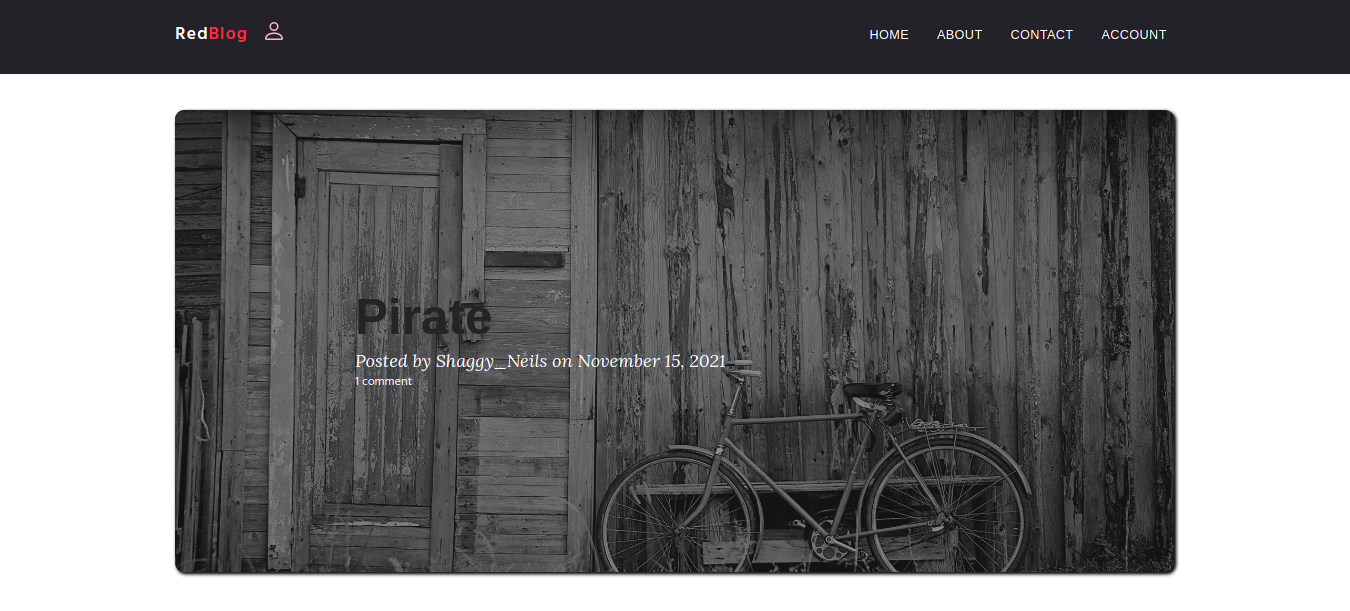Select CONTACT in the navigation bar

(x=1041, y=34)
